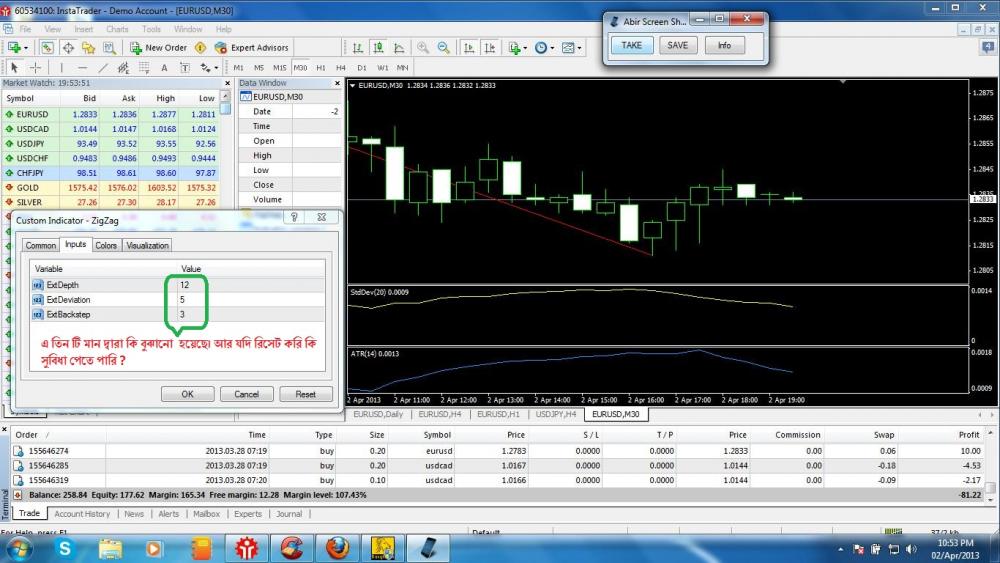Select the GOLD row in Market Watch
Screen dimensions: 1000x563
coord(110,187)
